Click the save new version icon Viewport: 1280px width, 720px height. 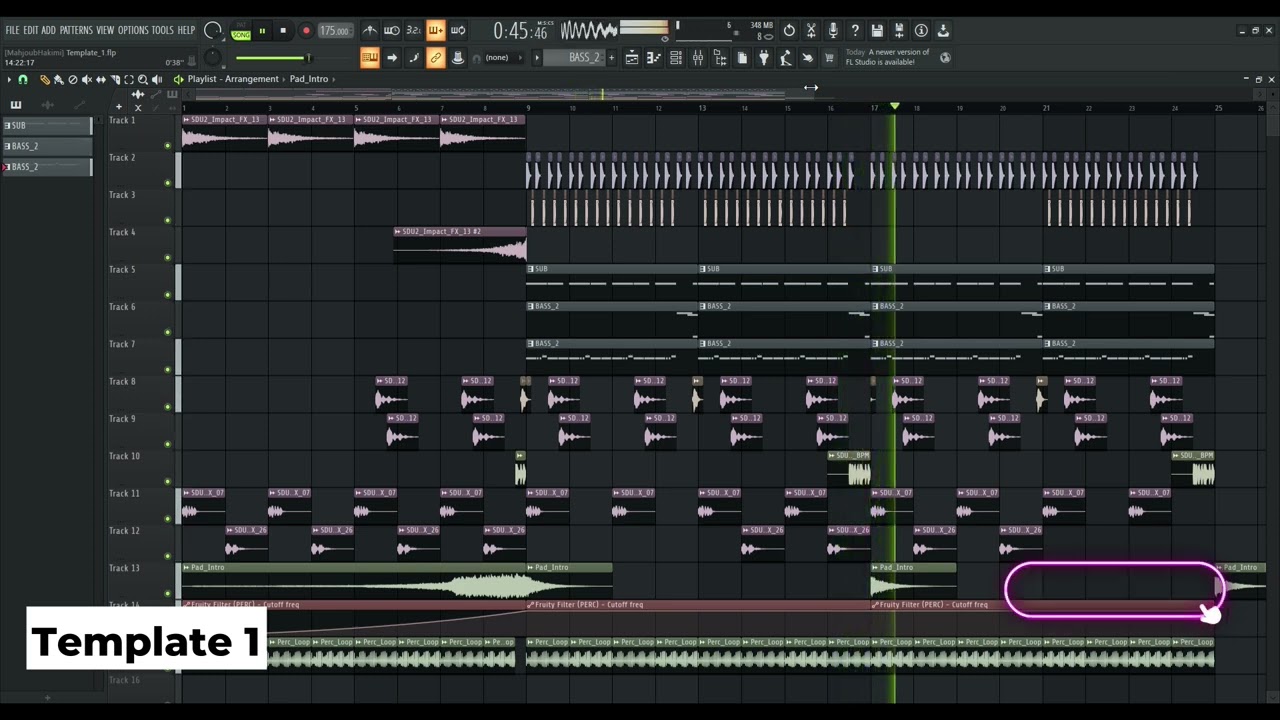tap(899, 30)
